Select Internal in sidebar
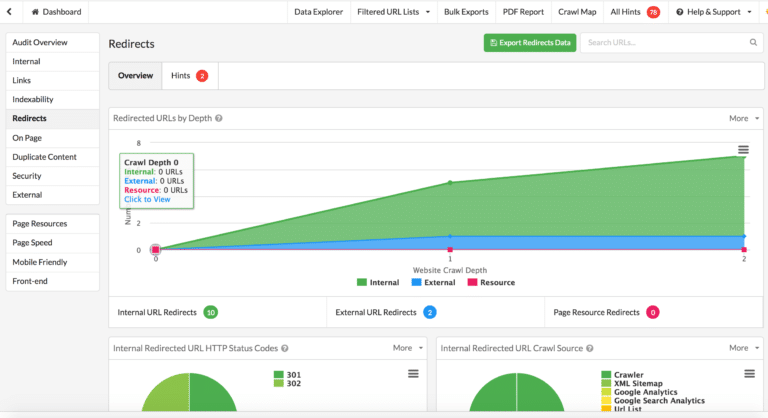Viewport: 768px width, 418px height. click(x=52, y=61)
